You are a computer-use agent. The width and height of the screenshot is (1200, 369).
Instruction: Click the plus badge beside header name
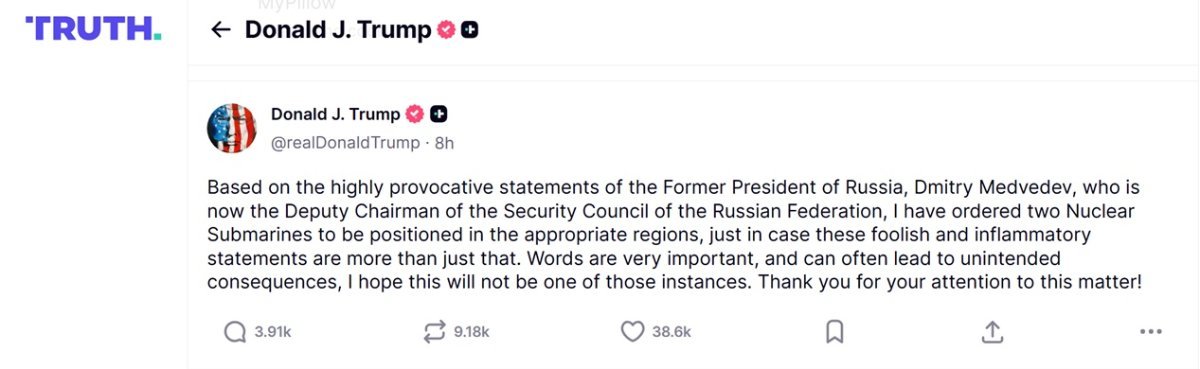(x=470, y=30)
